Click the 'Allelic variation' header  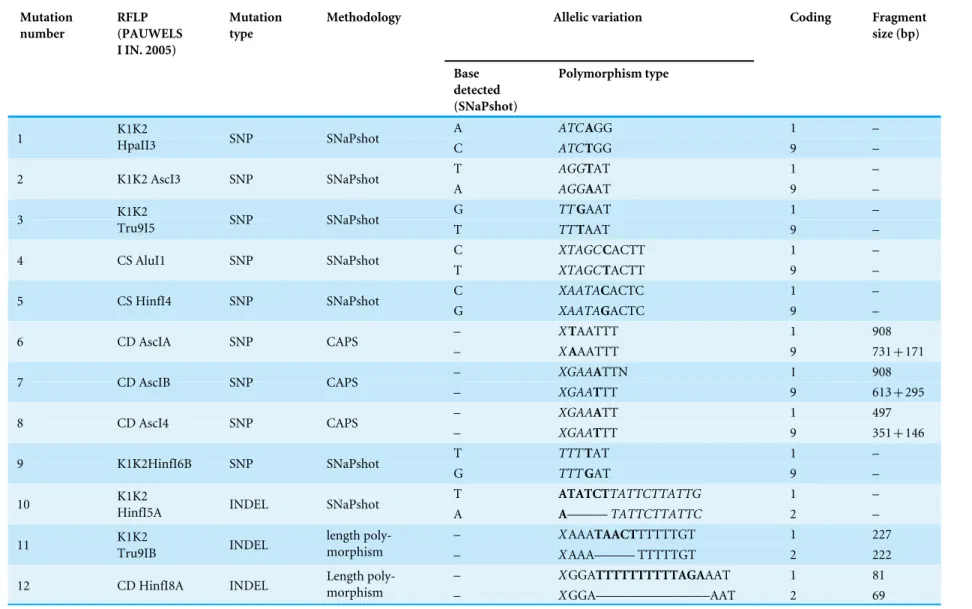[x=598, y=17]
